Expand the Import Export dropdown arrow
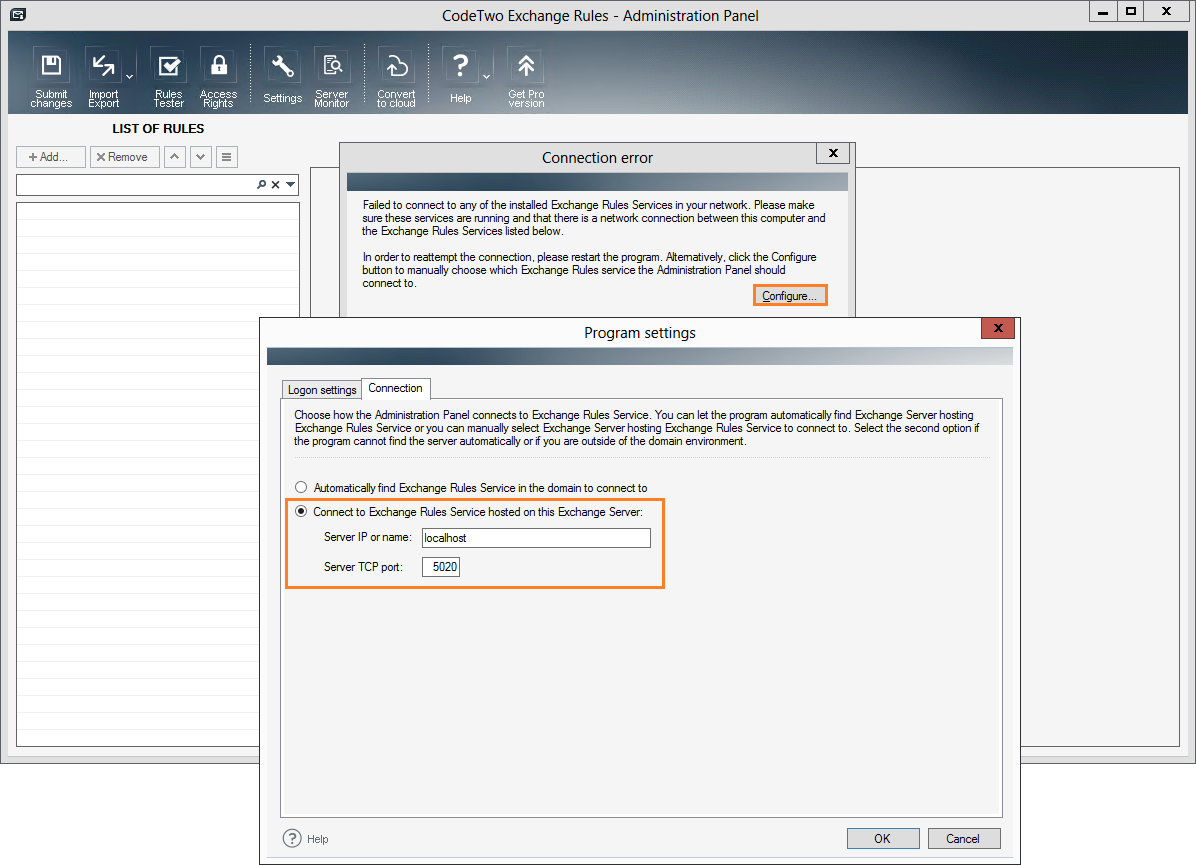This screenshot has height=865, width=1196. pyautogui.click(x=130, y=77)
